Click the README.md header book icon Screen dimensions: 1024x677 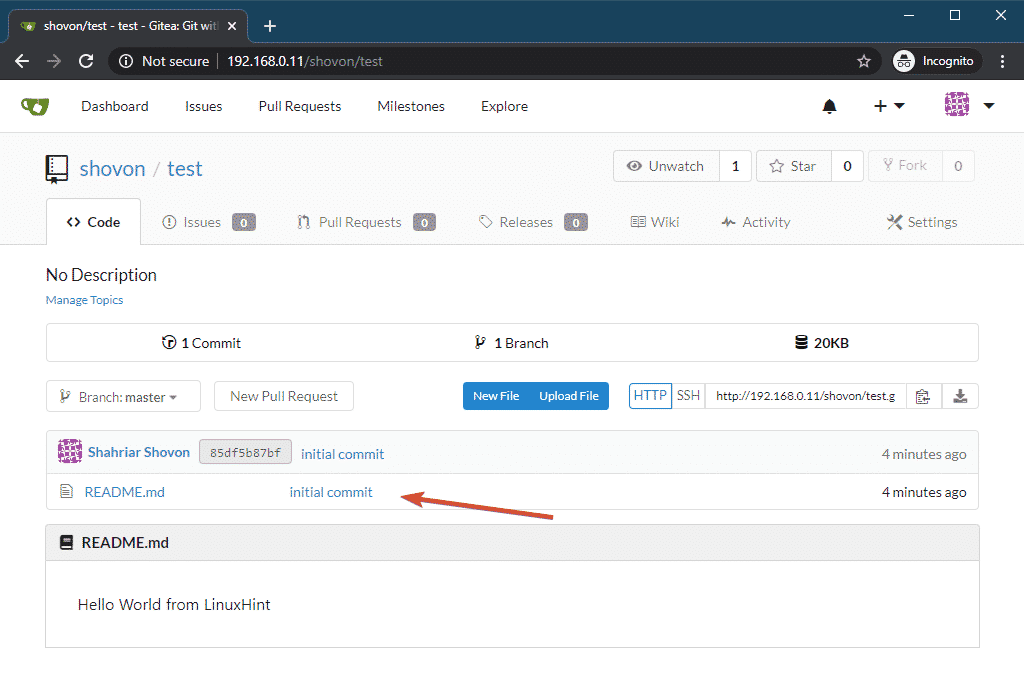(66, 543)
